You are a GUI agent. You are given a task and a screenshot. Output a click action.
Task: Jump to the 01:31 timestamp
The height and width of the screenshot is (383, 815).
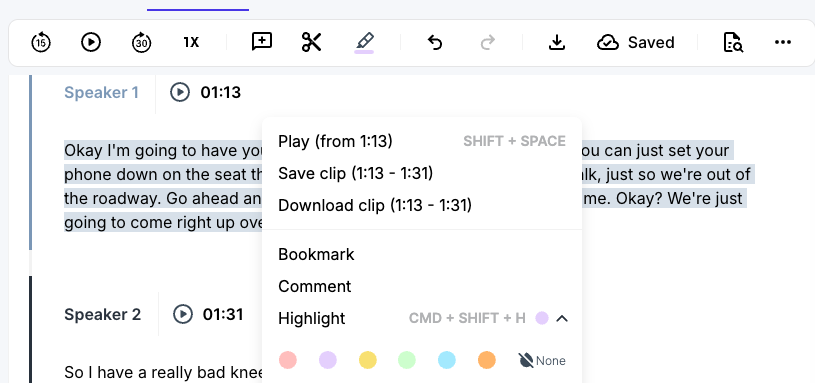coord(223,314)
